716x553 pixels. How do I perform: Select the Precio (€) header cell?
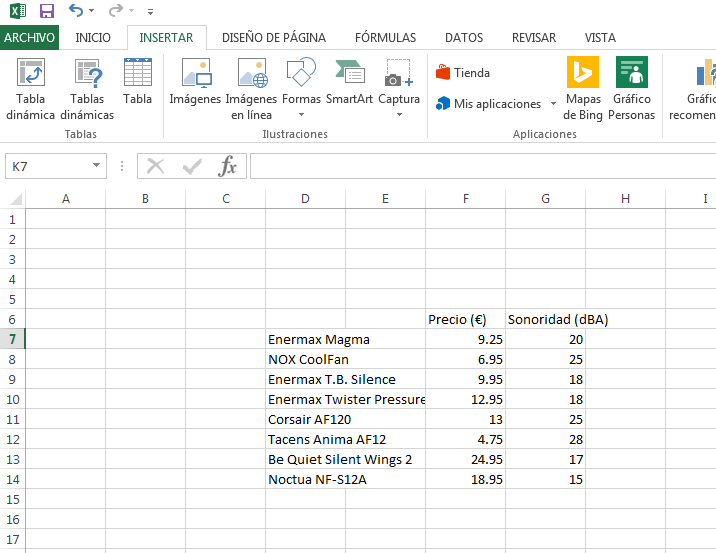[x=465, y=319]
